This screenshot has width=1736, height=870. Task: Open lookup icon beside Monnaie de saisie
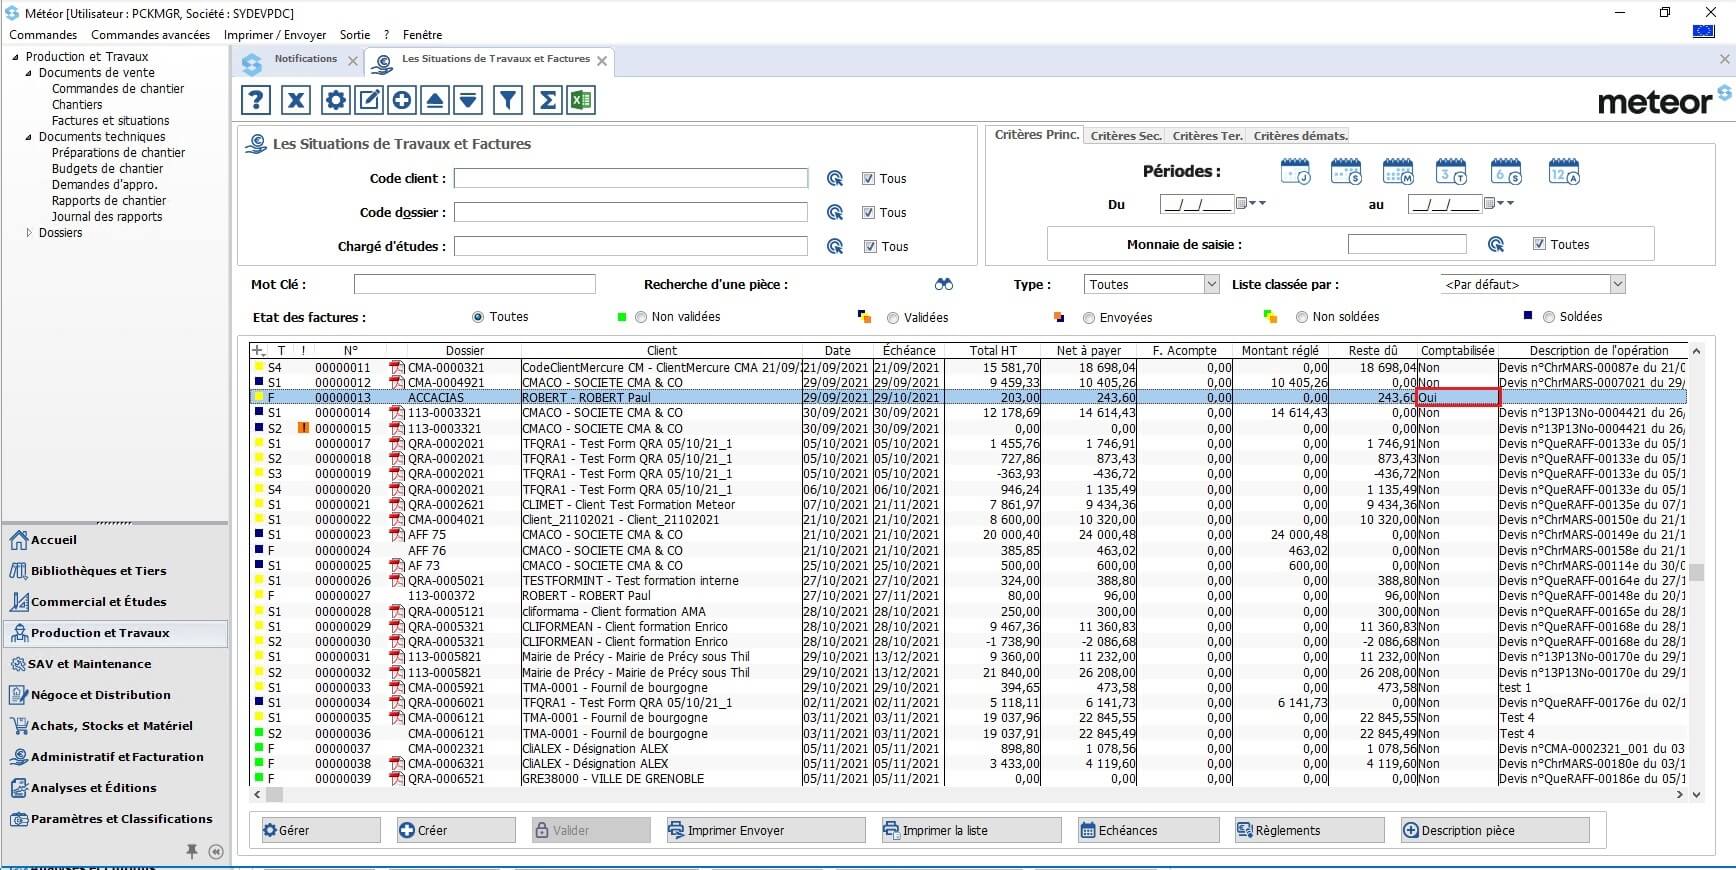tap(1496, 245)
